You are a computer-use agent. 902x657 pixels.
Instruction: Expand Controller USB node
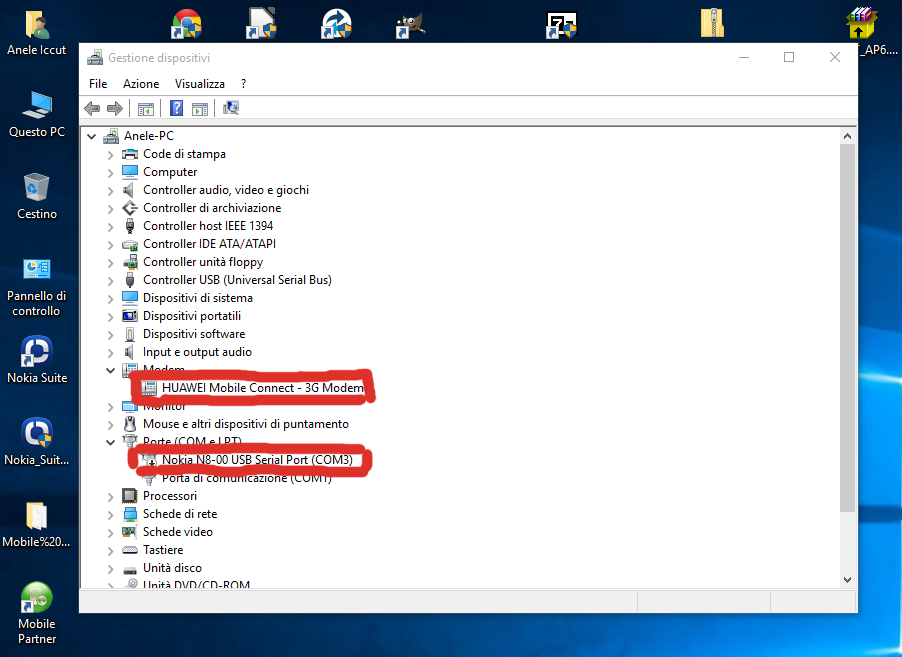[x=110, y=281]
